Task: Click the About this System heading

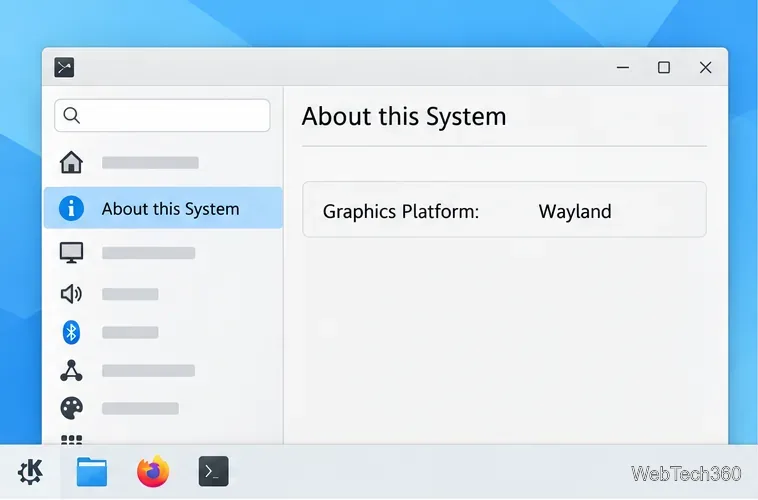Action: tap(404, 117)
